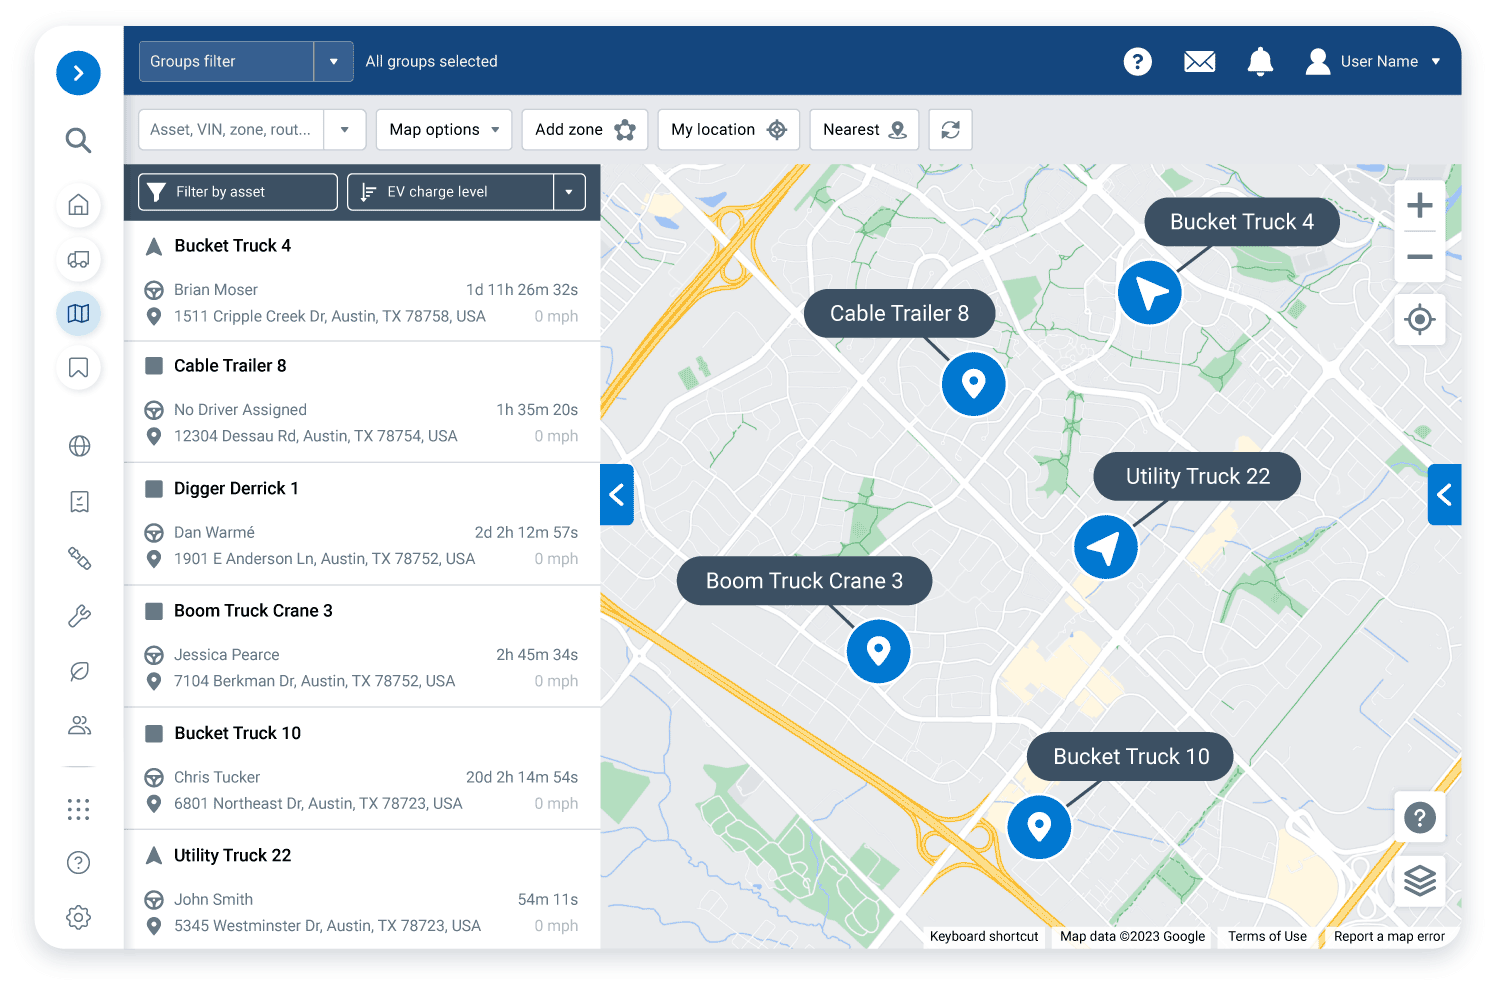Collapse the asset list panel
The width and height of the screenshot is (1496, 988).
[617, 494]
